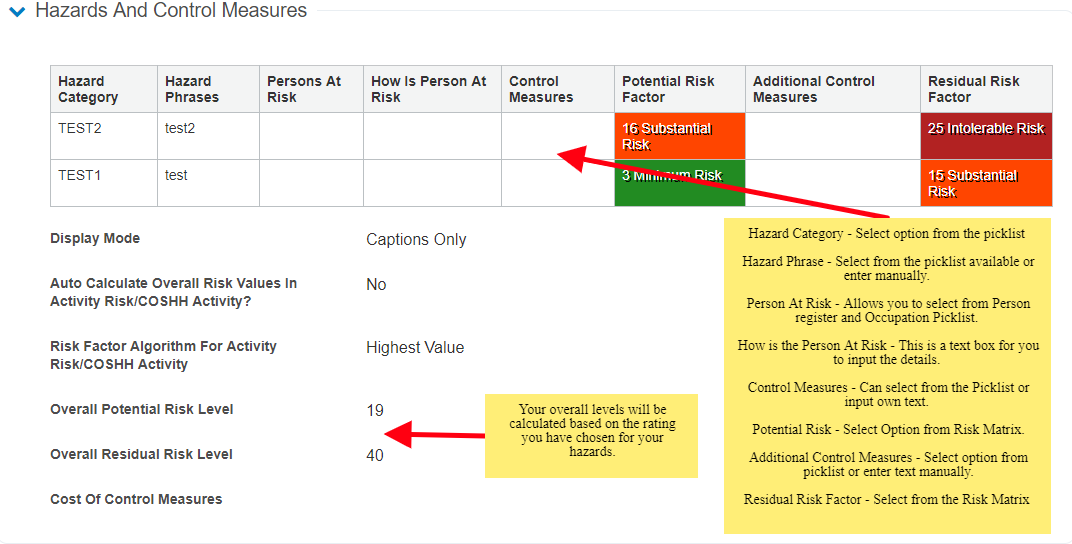
Task: Select the 15 Substantial Risk residual cell
Action: point(986,183)
